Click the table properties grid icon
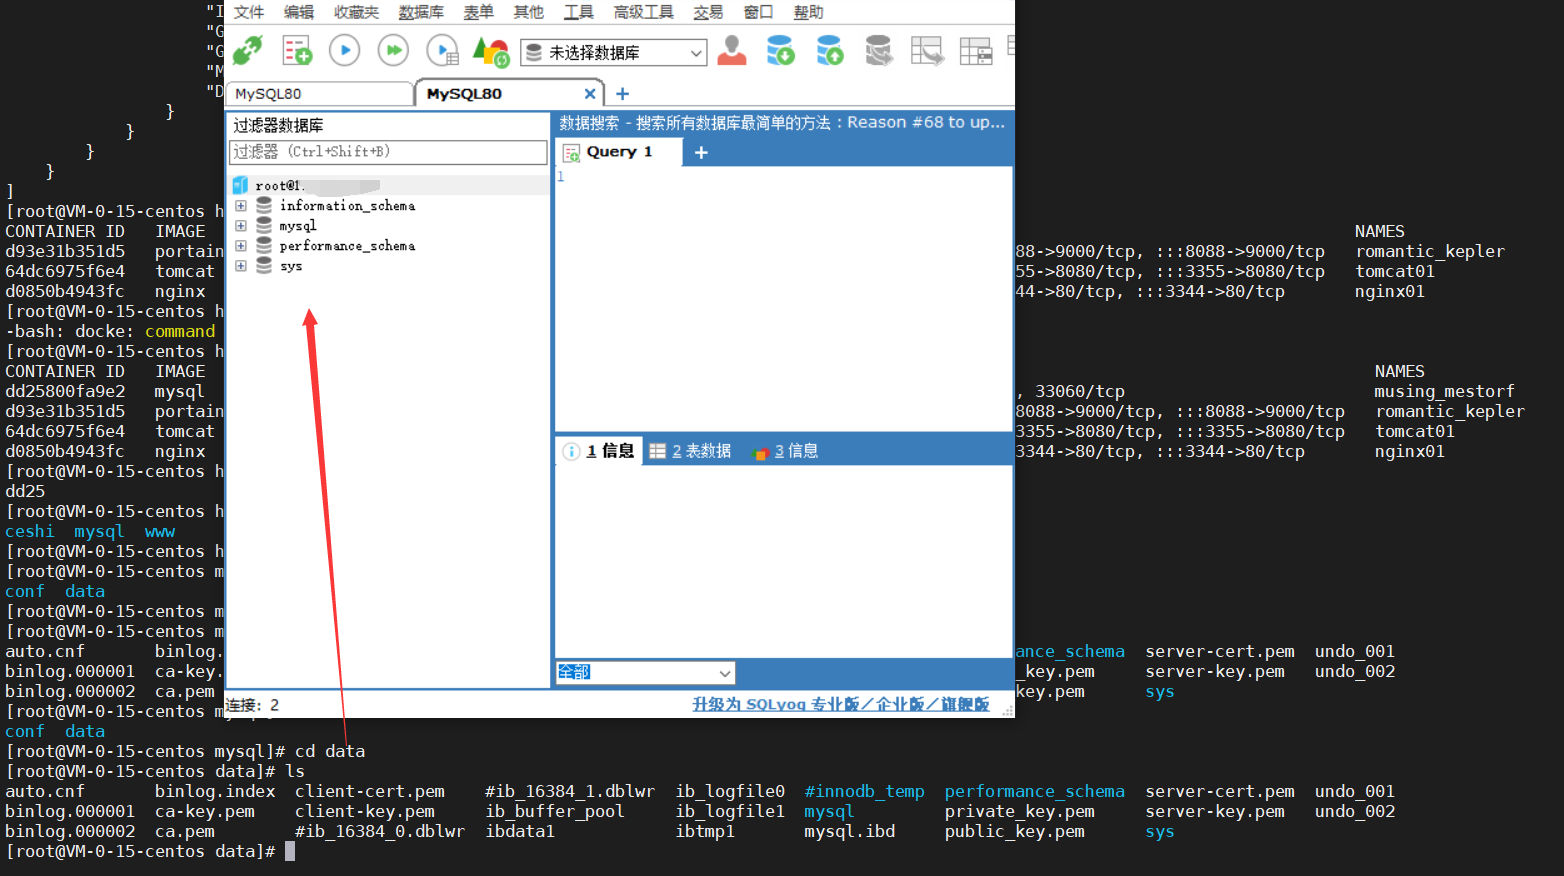Viewport: 1564px width, 876px height. tap(975, 50)
